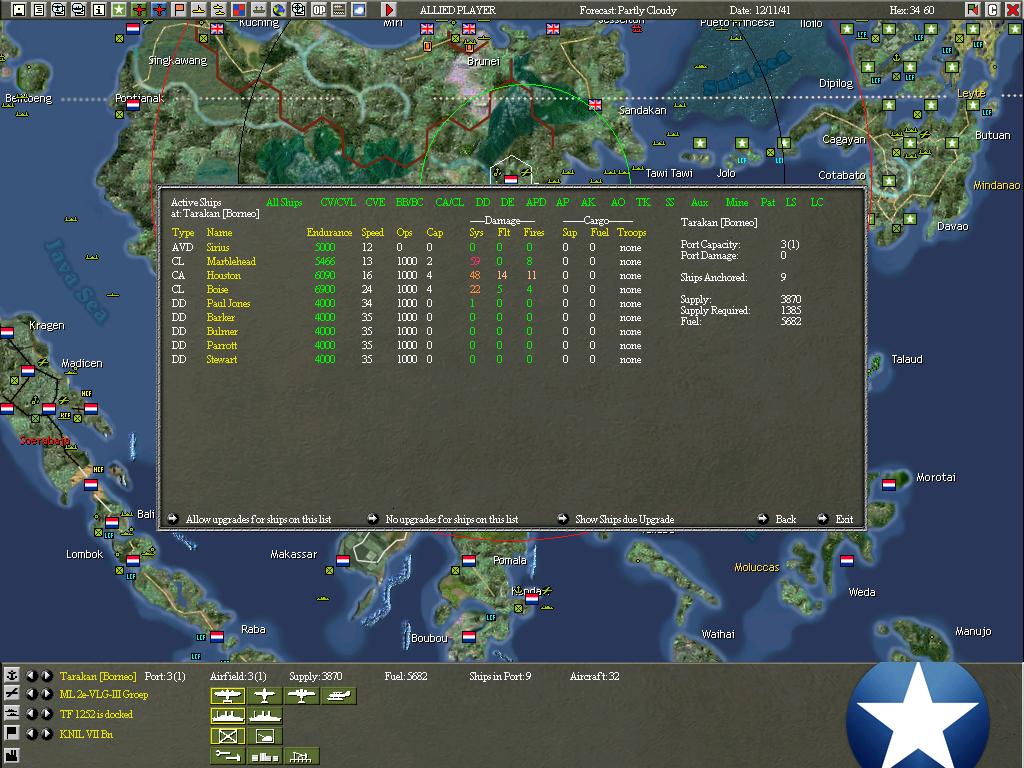Open the orange flag toolbar icon
Image resolution: width=1024 pixels, height=768 pixels.
pyautogui.click(x=179, y=9)
